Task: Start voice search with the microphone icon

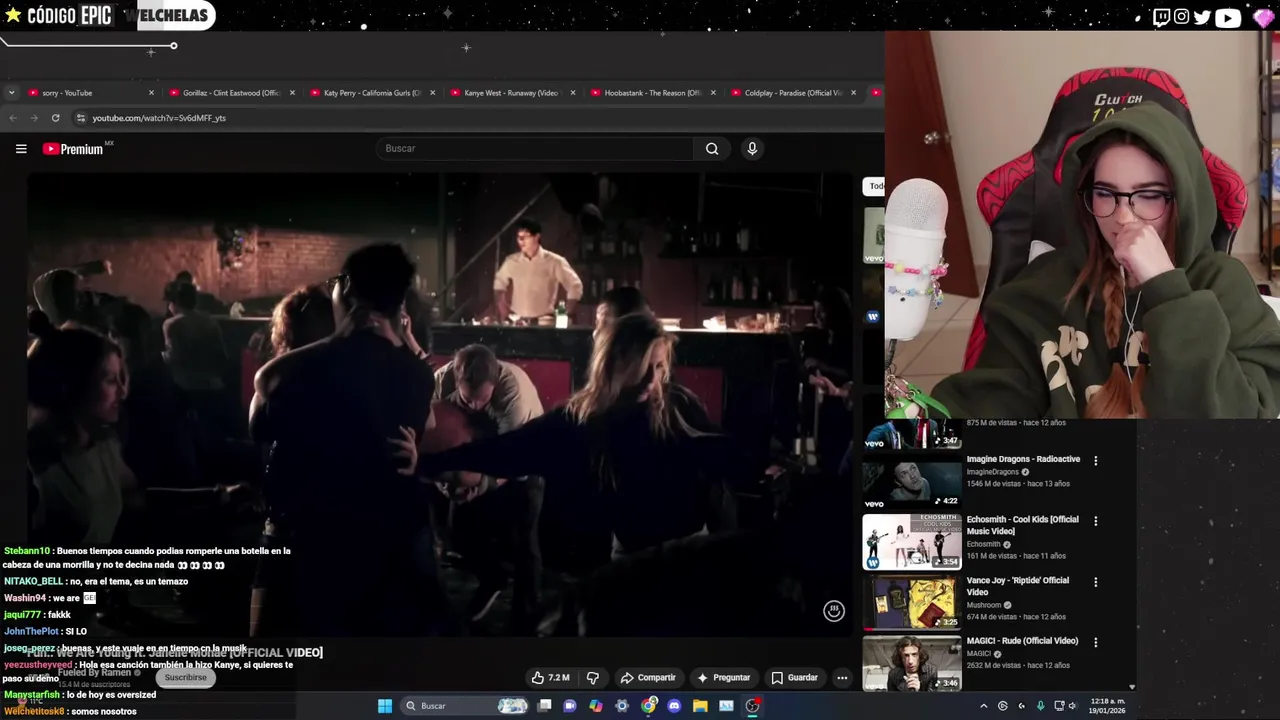Action: [x=752, y=149]
